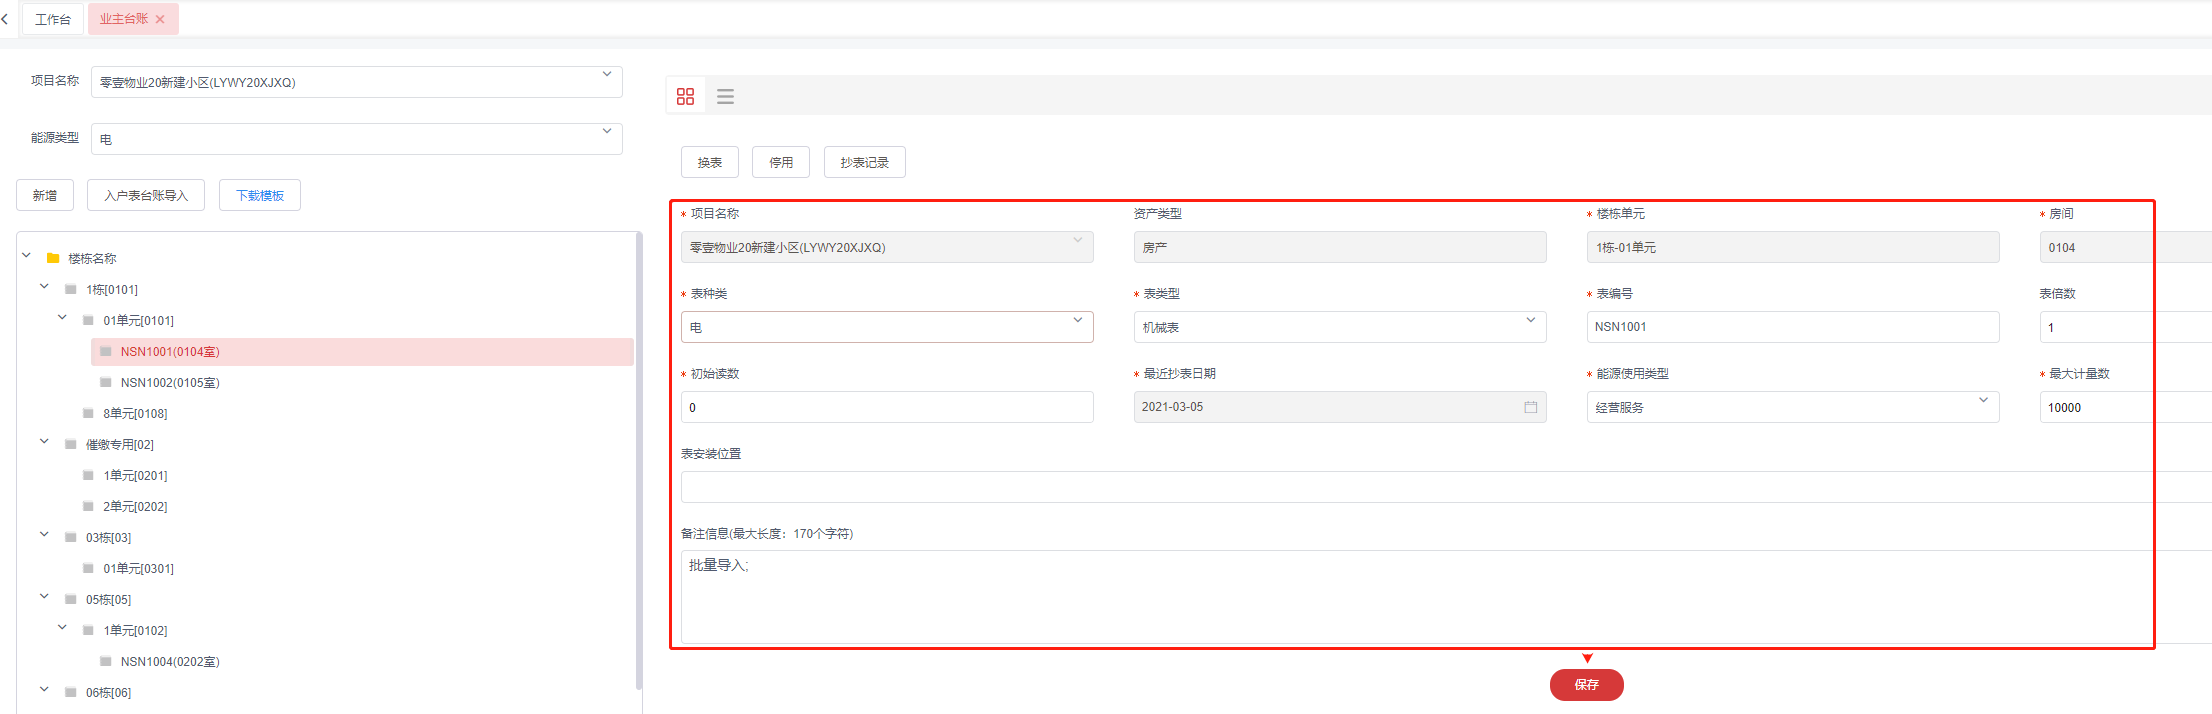Screen dimensions: 2212x714
Task: Switch to list view icon
Action: coord(725,96)
